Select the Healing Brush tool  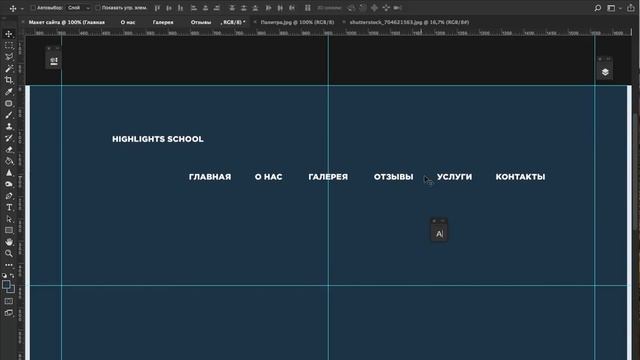tap(9, 104)
